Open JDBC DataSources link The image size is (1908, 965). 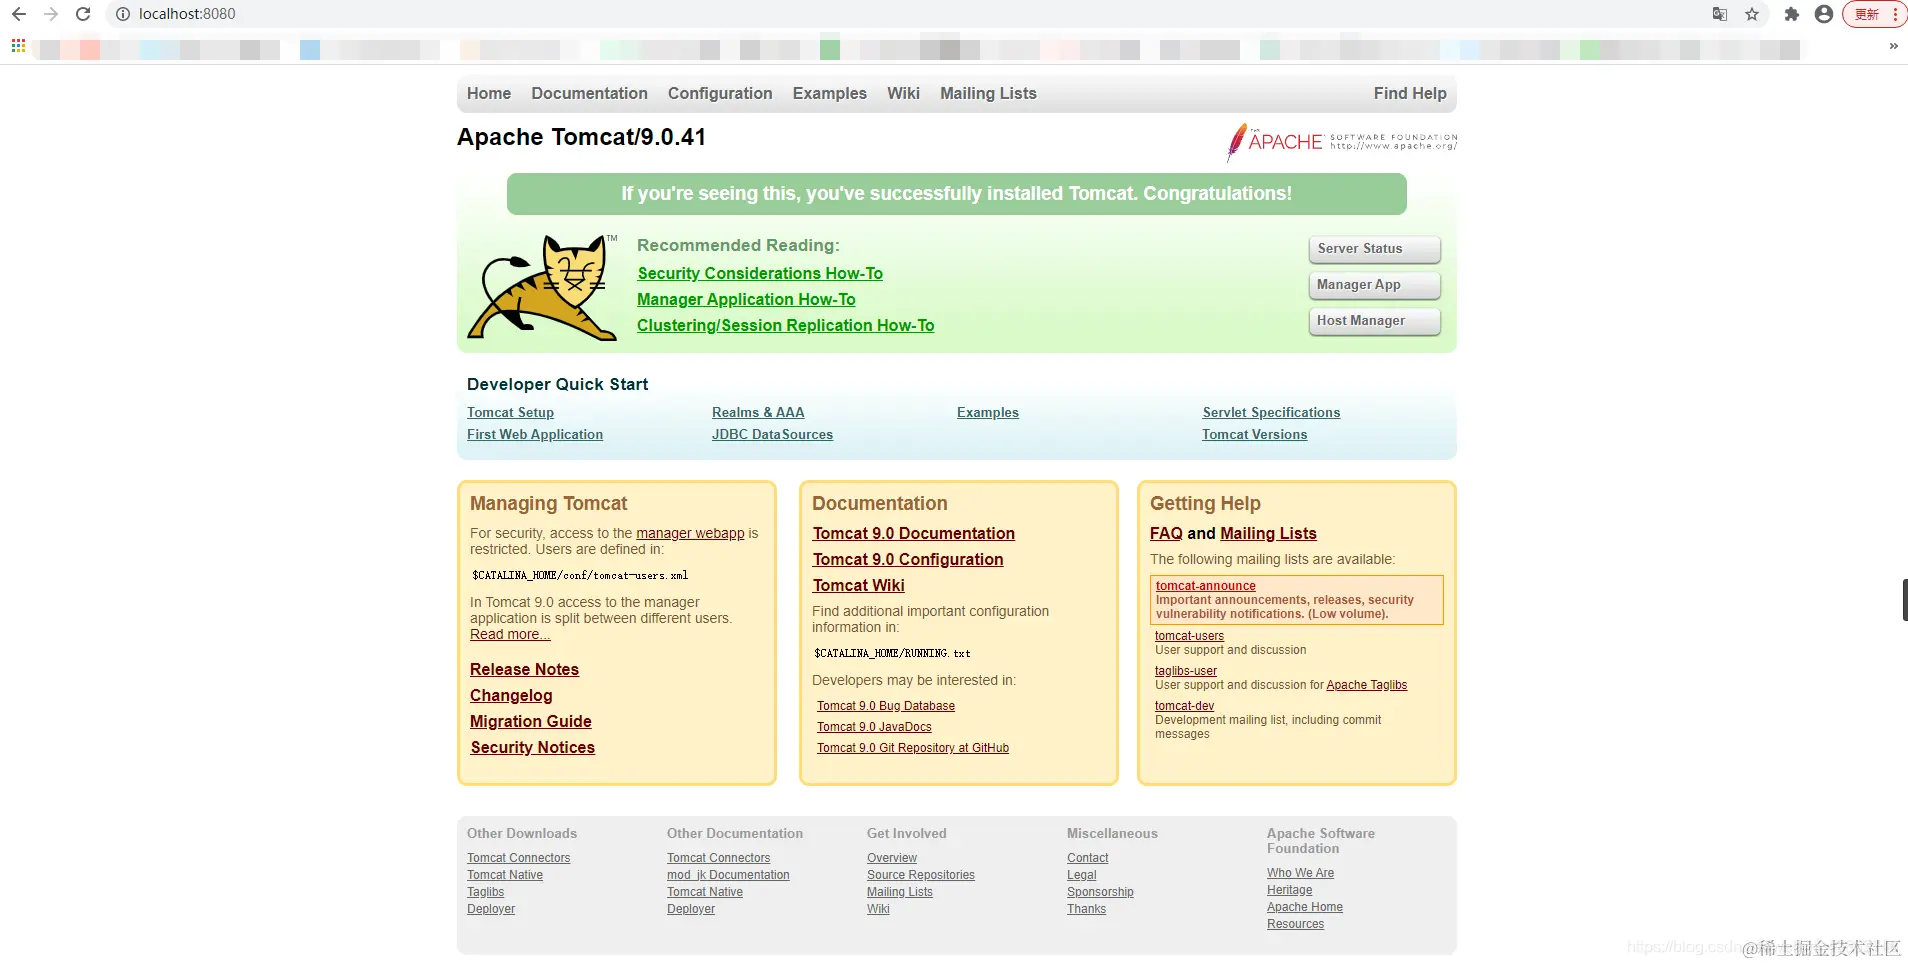click(x=772, y=434)
